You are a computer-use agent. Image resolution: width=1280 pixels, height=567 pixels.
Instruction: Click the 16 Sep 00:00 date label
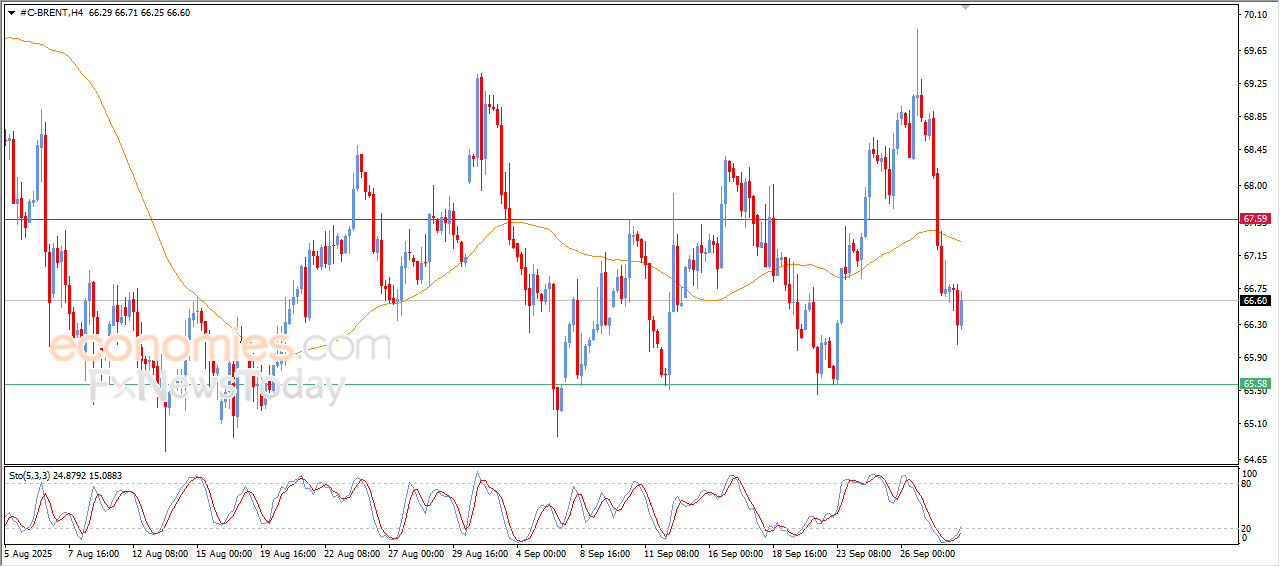pos(735,552)
